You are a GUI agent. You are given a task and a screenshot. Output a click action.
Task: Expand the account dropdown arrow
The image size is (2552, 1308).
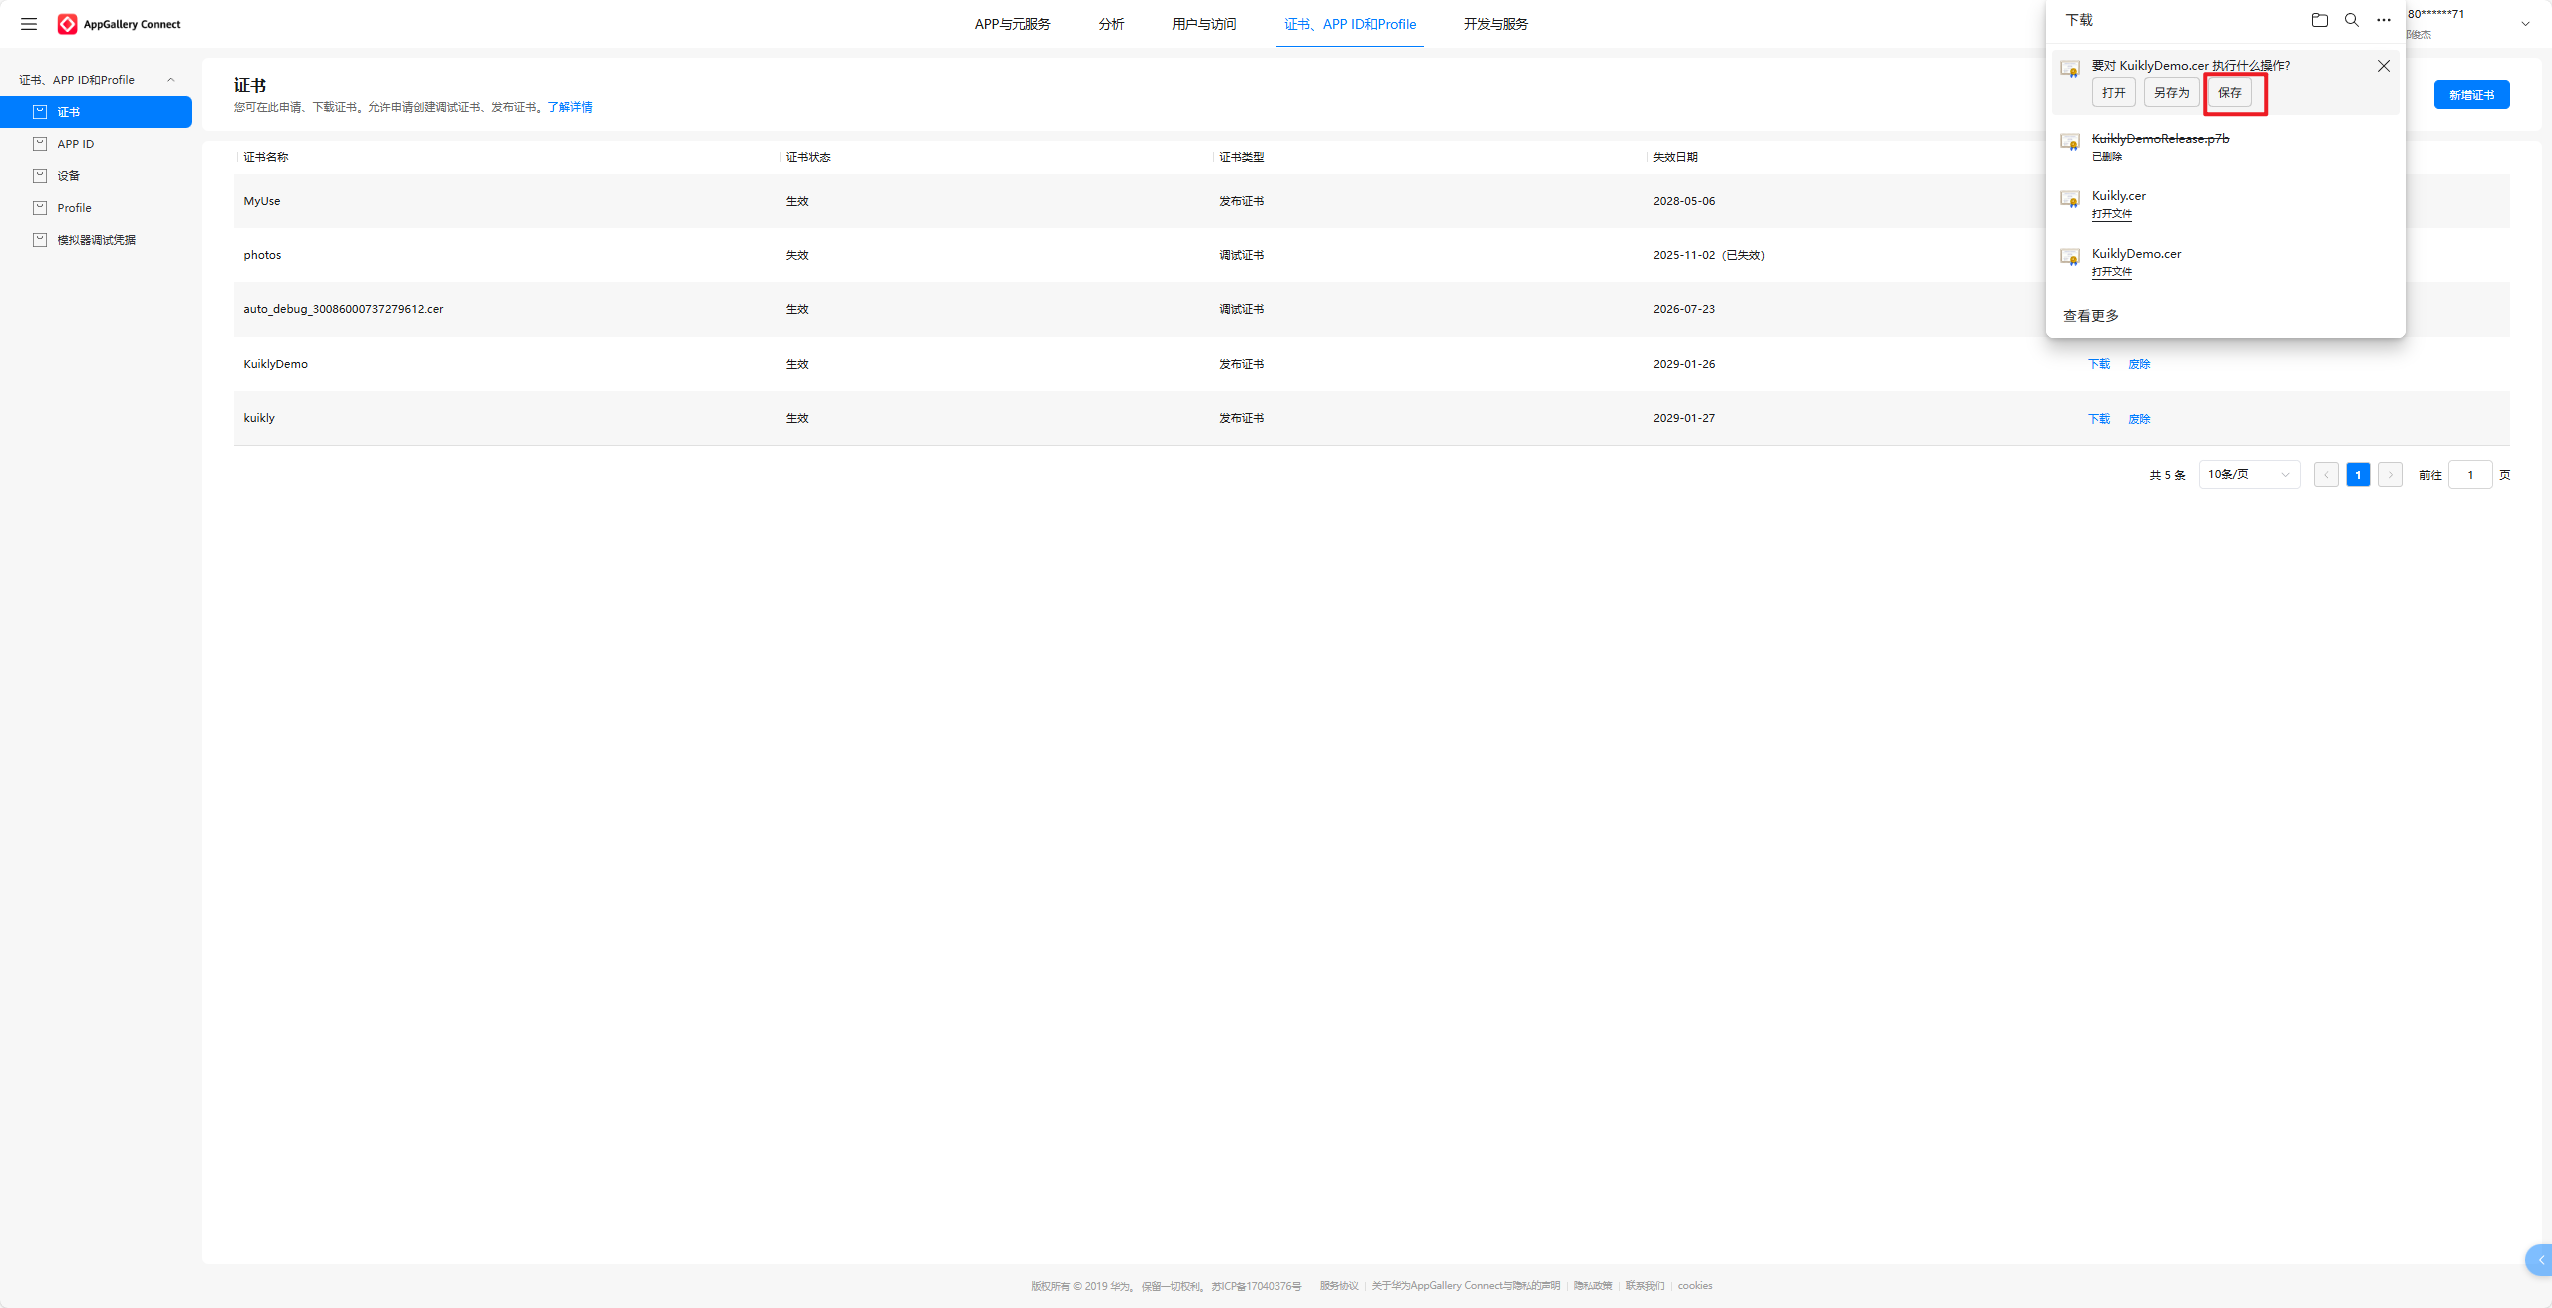click(x=2525, y=24)
